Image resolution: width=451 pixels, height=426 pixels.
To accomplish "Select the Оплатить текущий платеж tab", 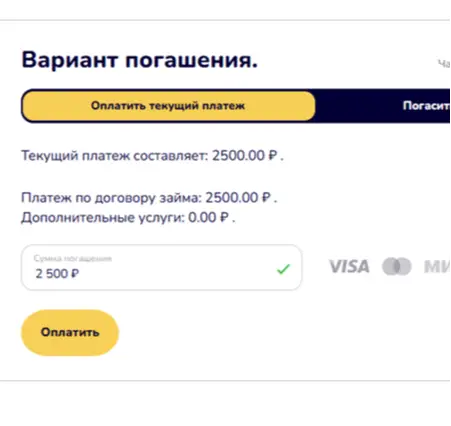I will pos(168,106).
